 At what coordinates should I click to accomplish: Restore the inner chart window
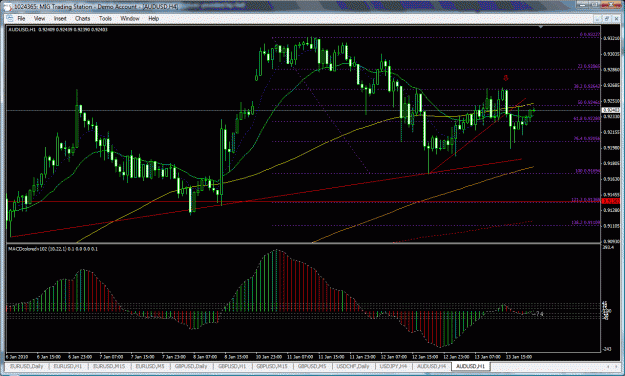point(607,18)
